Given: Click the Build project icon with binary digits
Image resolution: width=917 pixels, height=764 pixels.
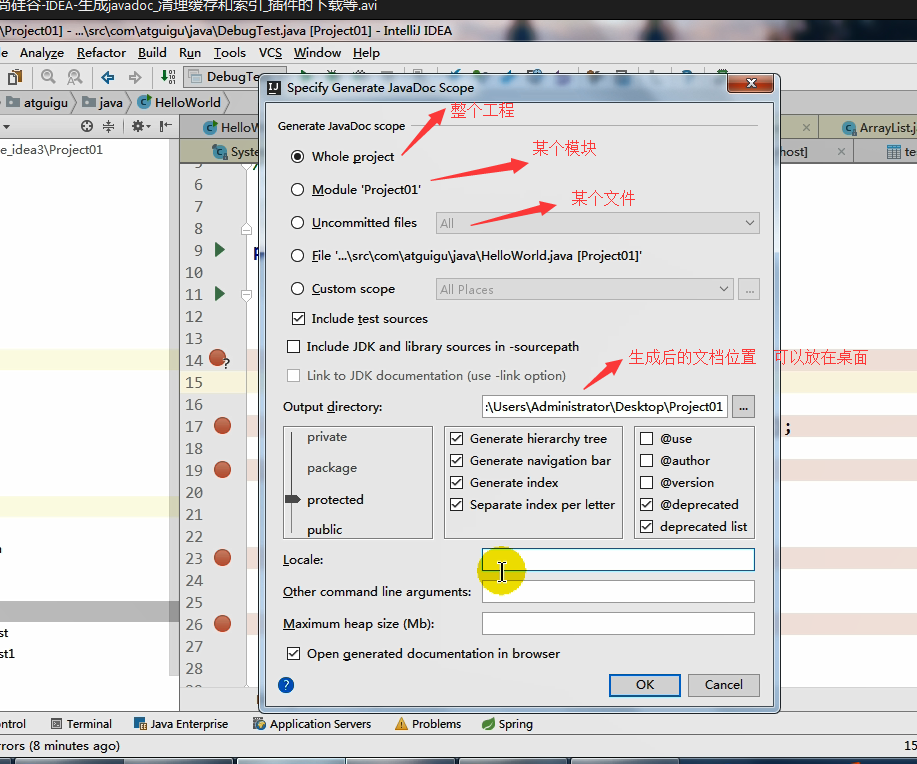Looking at the screenshot, I should tap(168, 77).
